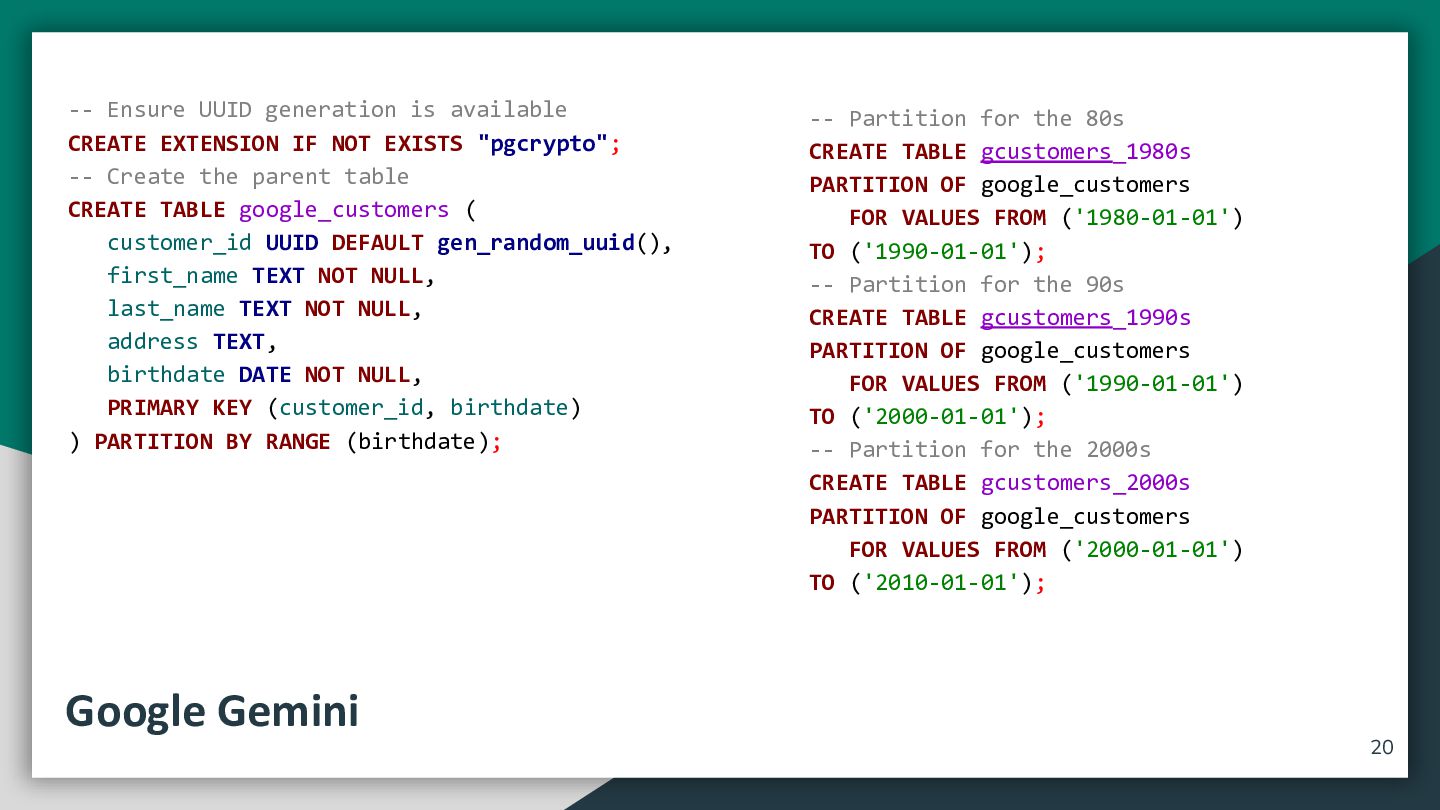This screenshot has height=810, width=1440.
Task: Click the '2010-01-01' date value
Action: [x=940, y=583]
